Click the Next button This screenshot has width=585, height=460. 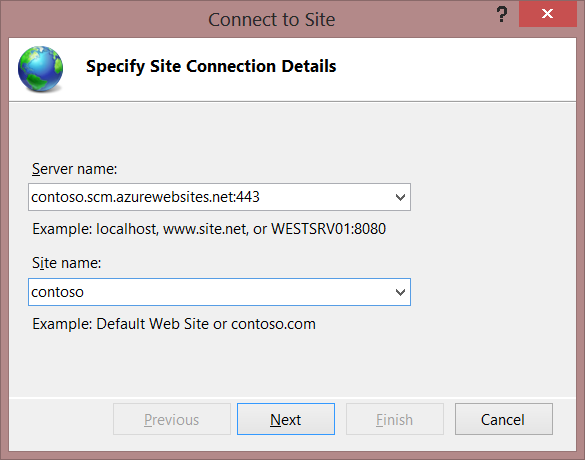pos(286,419)
